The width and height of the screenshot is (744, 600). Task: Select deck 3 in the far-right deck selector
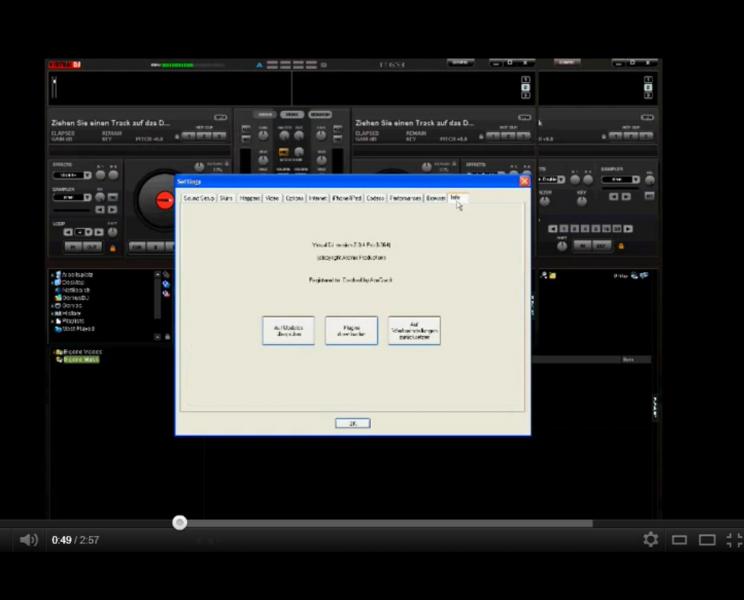coord(648,96)
